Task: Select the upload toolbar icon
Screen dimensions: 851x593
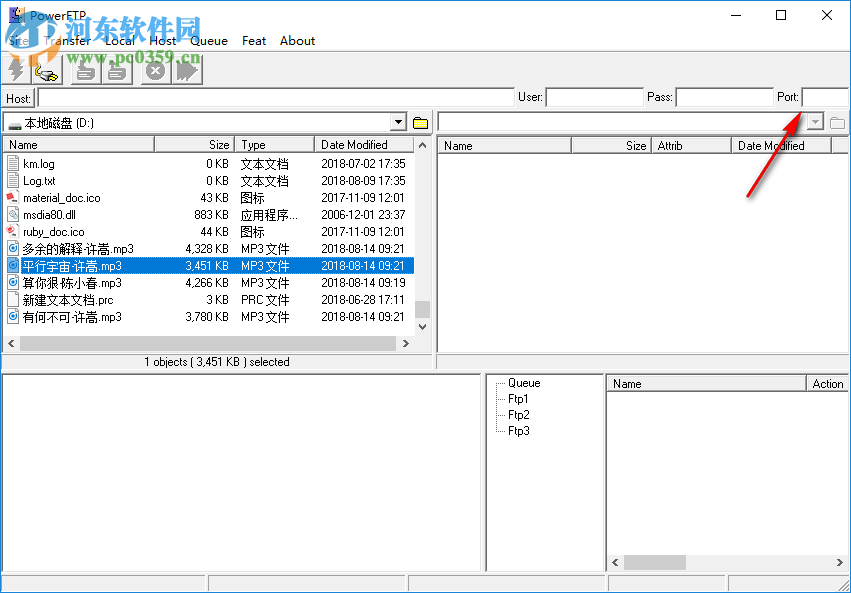Action: click(117, 71)
